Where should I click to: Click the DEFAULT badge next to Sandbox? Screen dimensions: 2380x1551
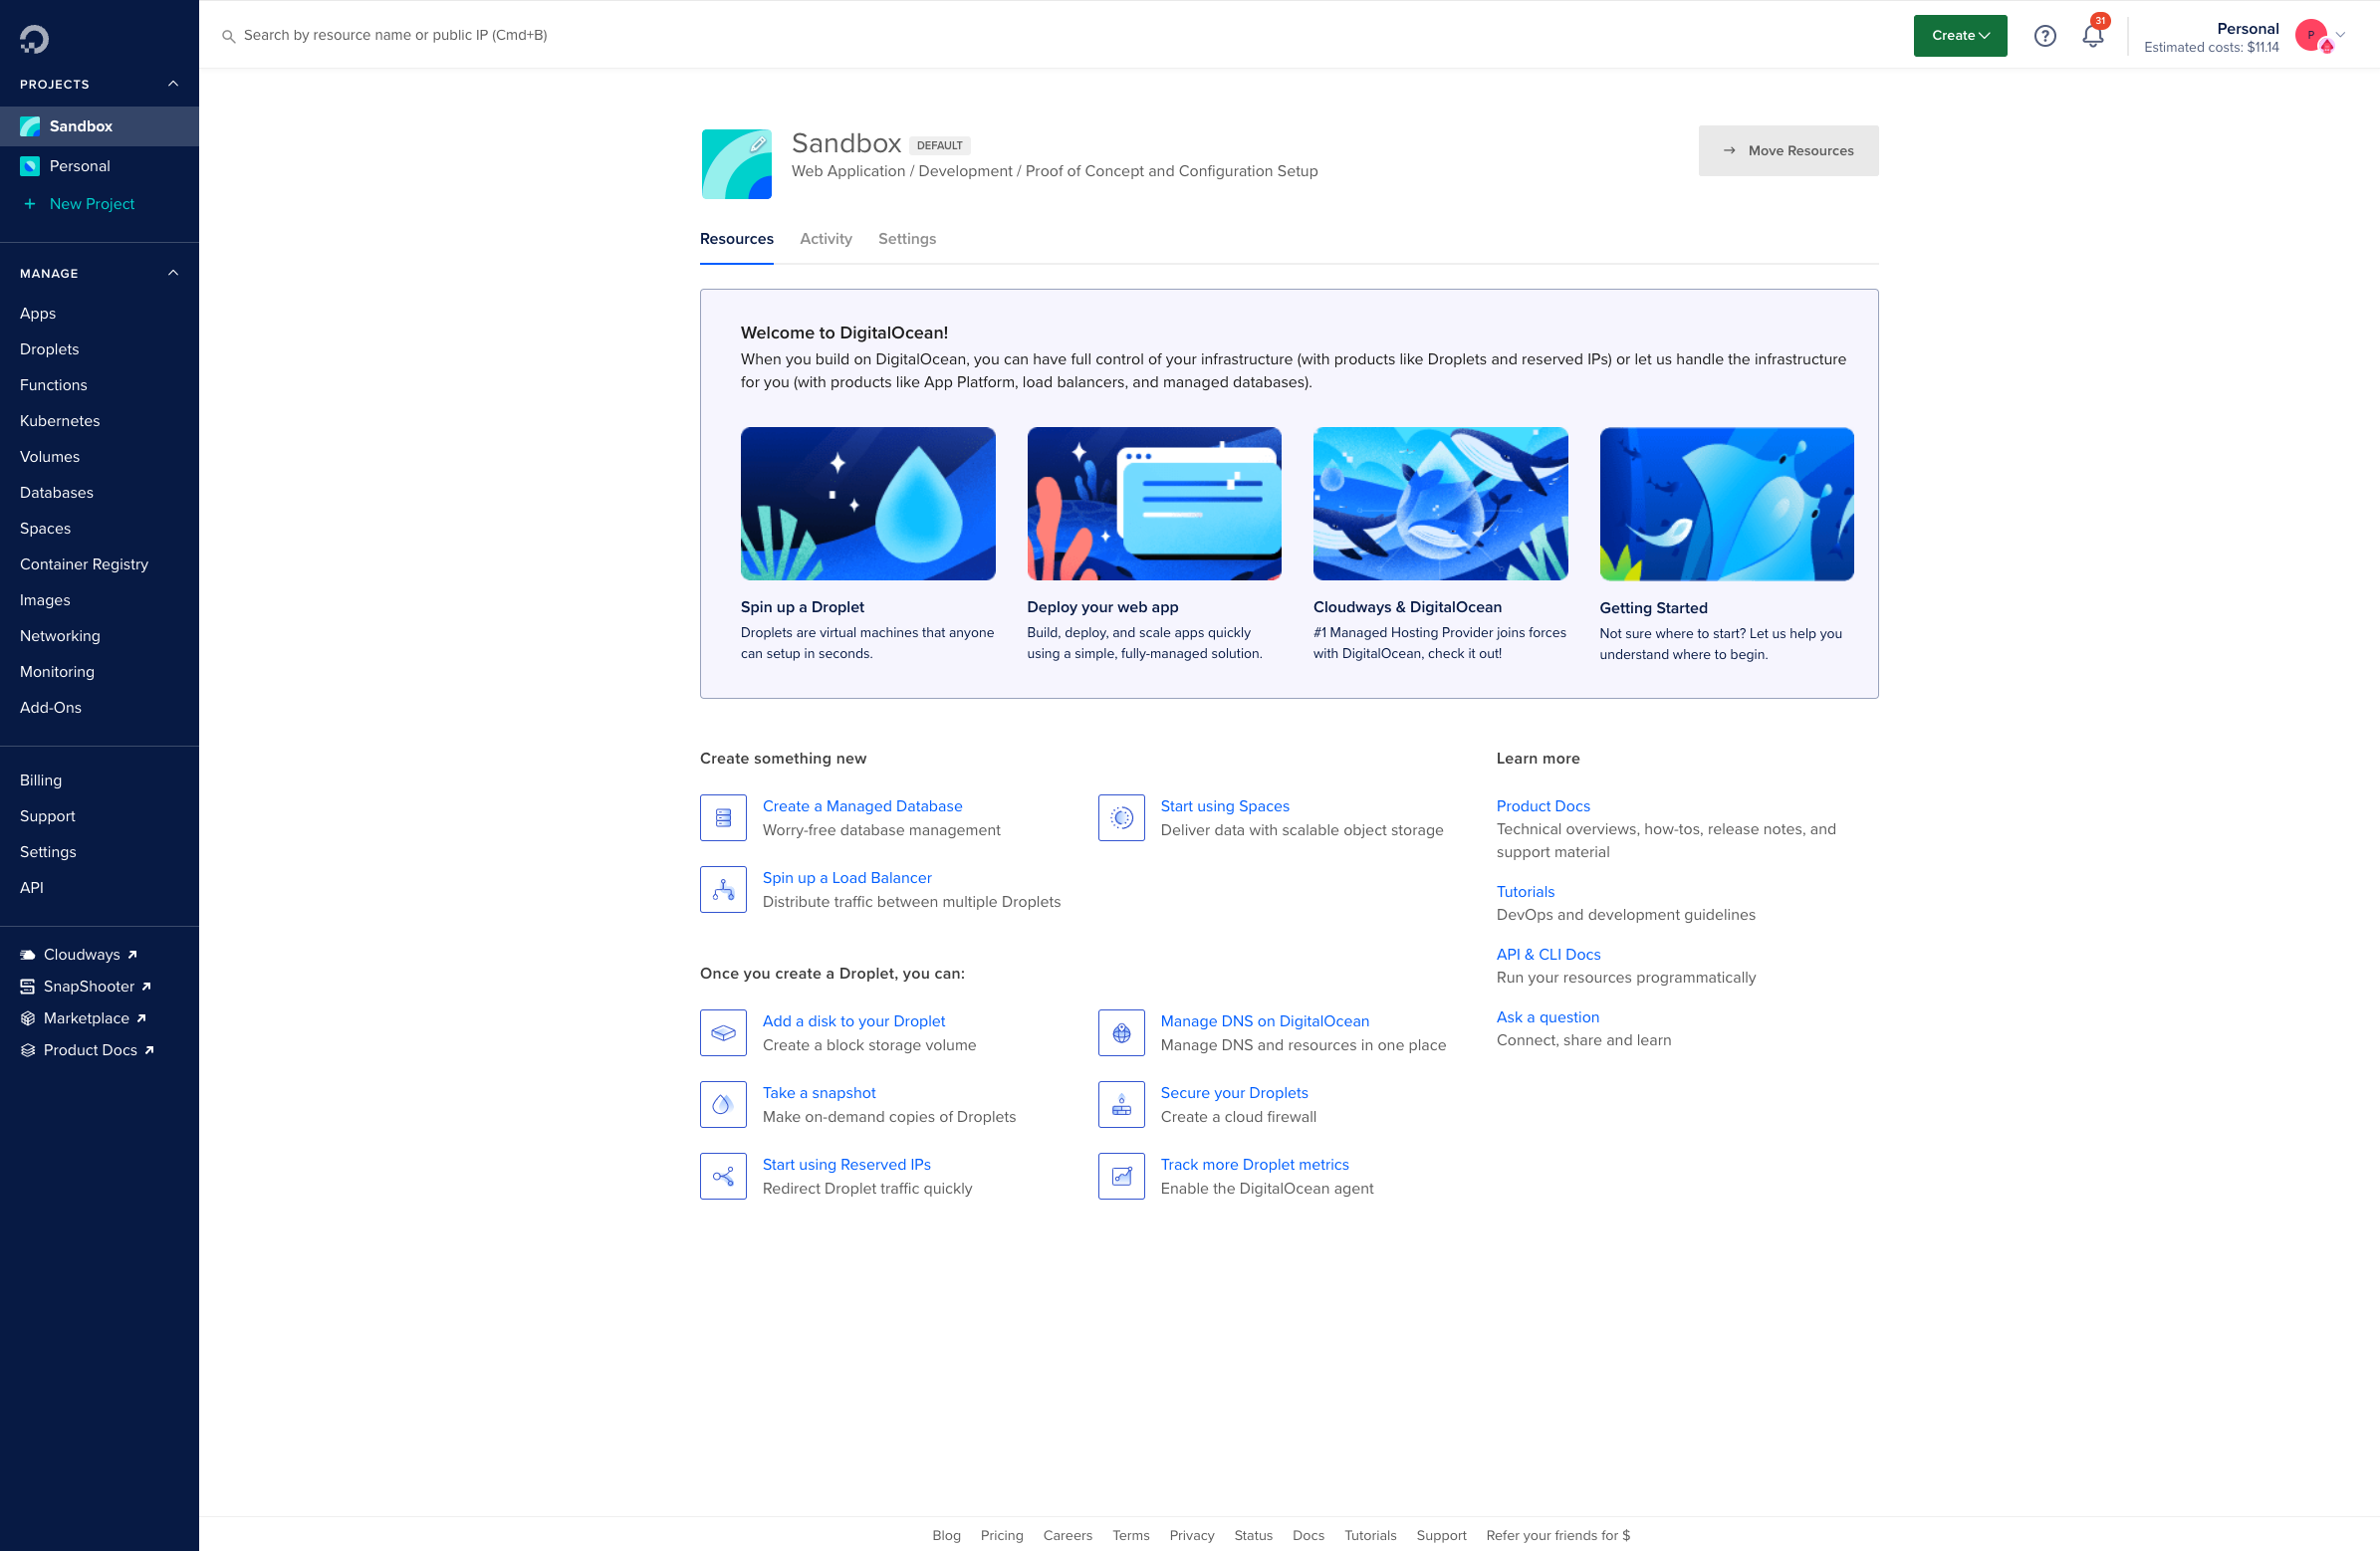tap(939, 145)
